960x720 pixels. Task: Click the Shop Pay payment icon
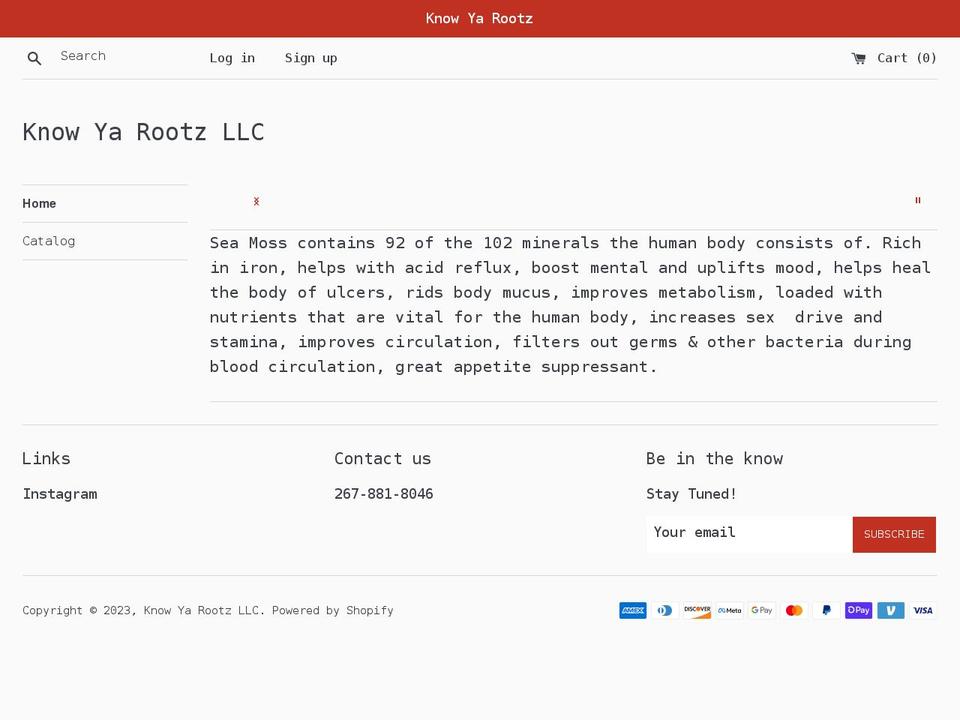pos(858,610)
